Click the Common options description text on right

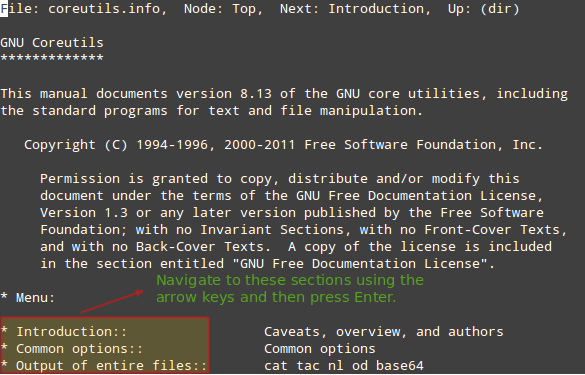(320, 349)
